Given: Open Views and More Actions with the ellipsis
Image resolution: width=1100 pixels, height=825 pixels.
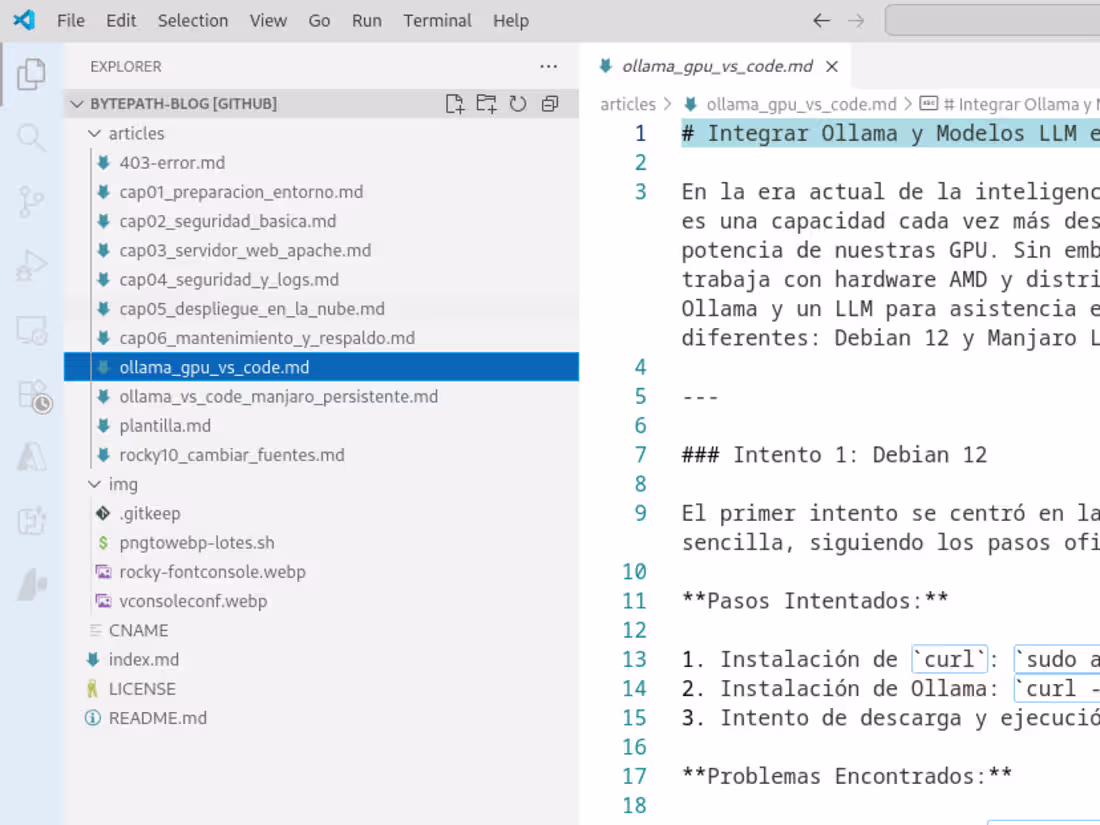Looking at the screenshot, I should pyautogui.click(x=548, y=66).
